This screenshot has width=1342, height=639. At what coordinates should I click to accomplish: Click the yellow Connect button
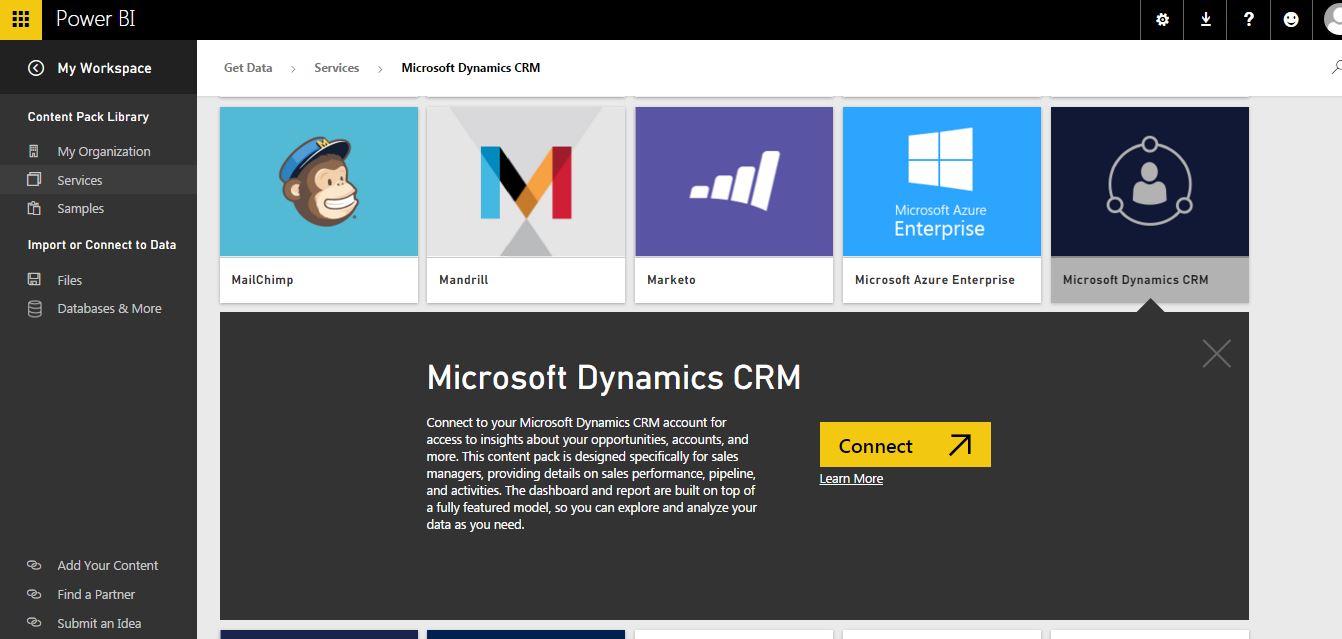point(905,444)
